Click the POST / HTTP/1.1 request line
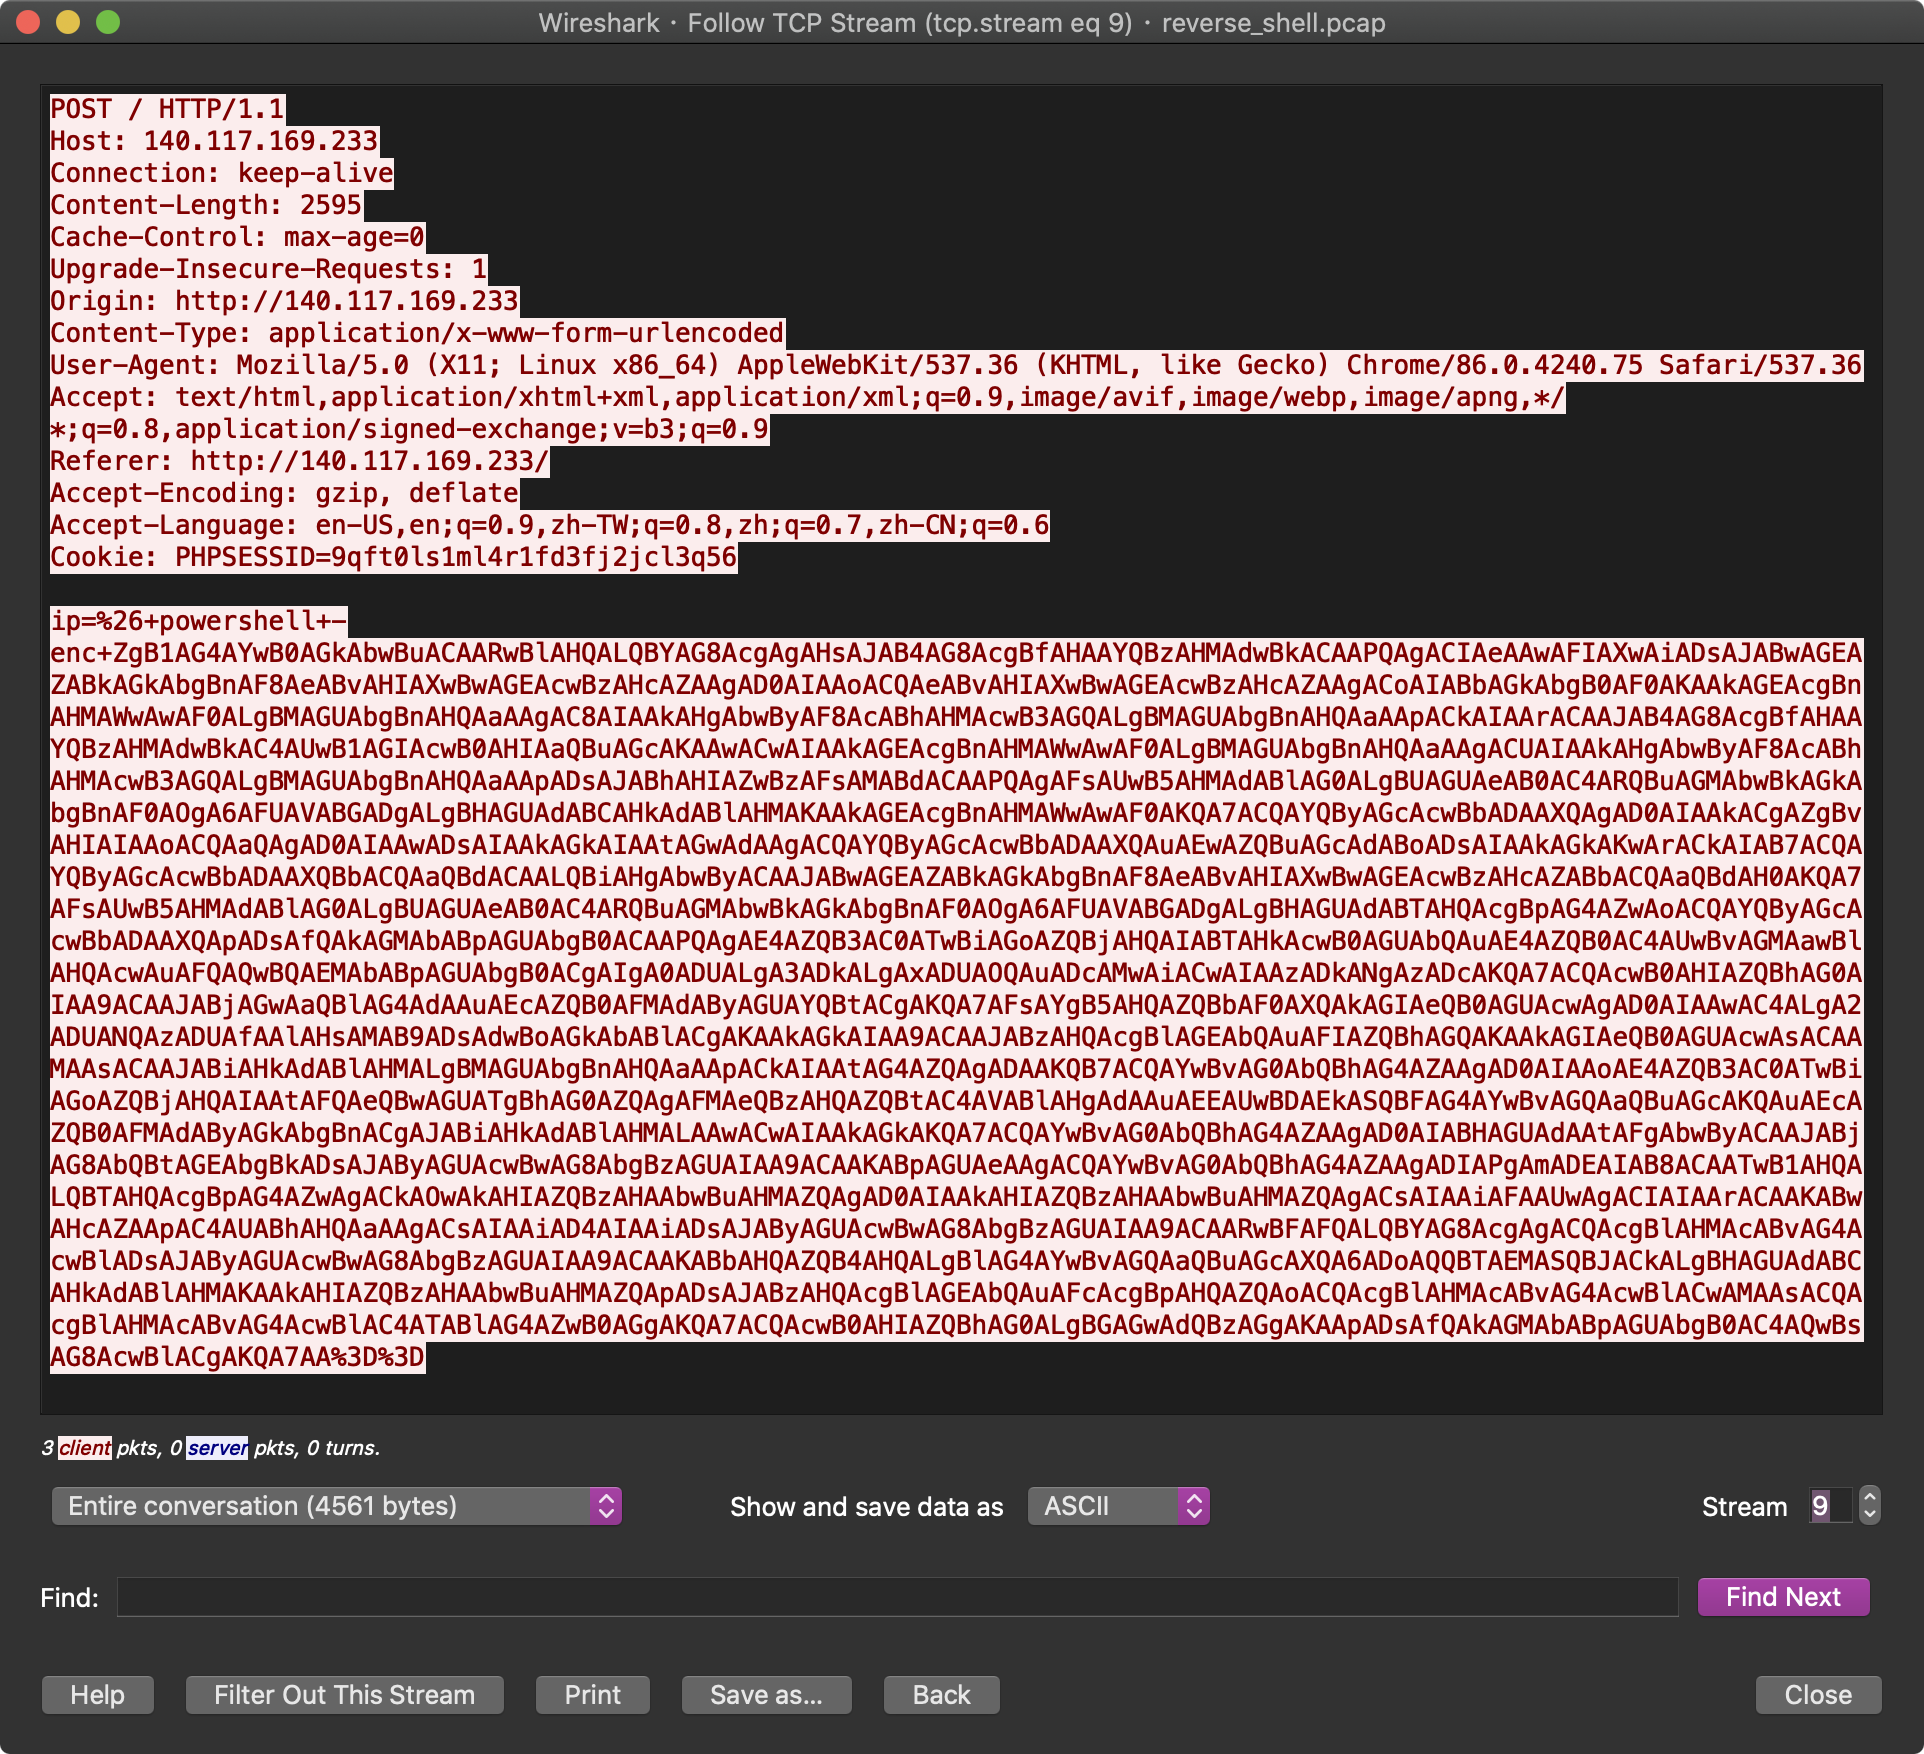 click(167, 109)
